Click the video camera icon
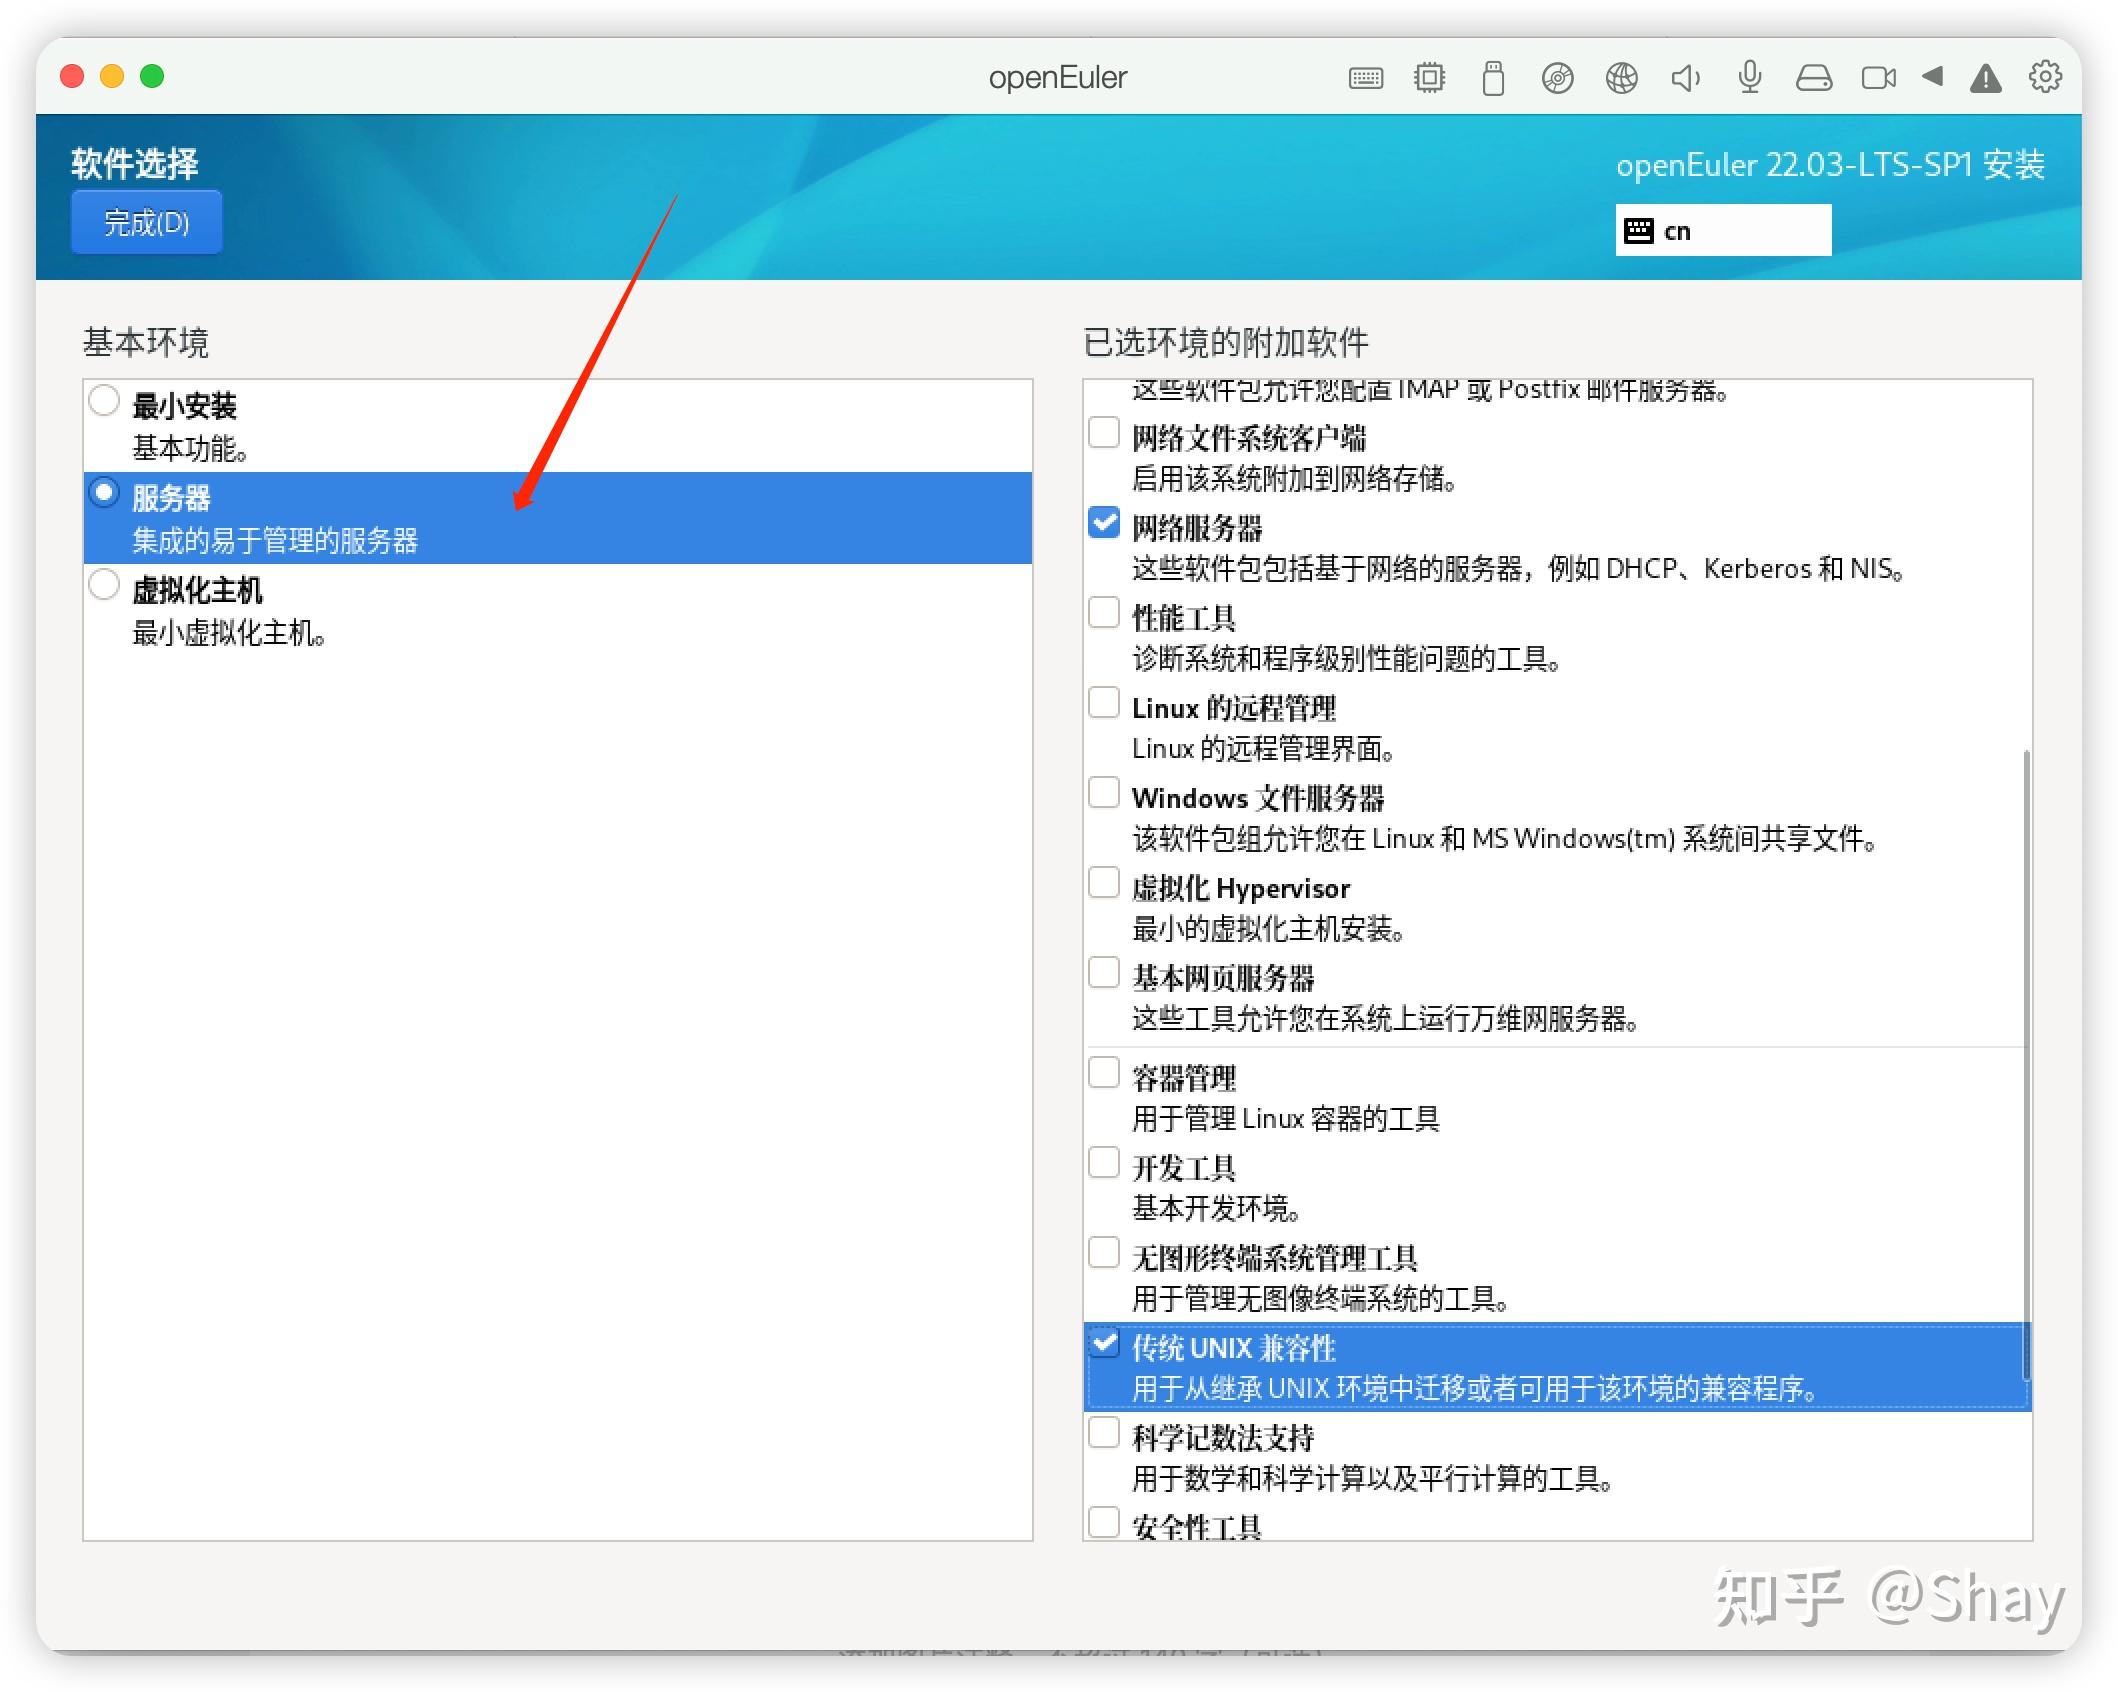This screenshot has height=1692, width=2118. [x=1878, y=77]
